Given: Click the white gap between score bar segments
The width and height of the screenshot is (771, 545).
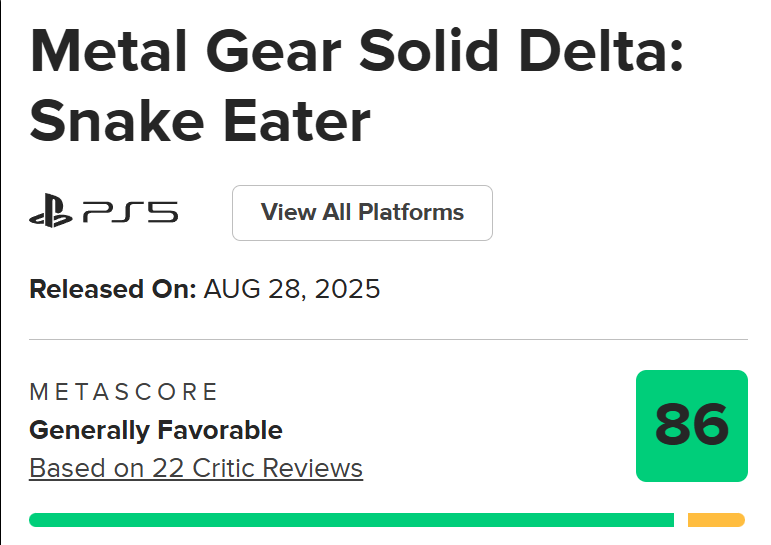Looking at the screenshot, I should tap(681, 520).
